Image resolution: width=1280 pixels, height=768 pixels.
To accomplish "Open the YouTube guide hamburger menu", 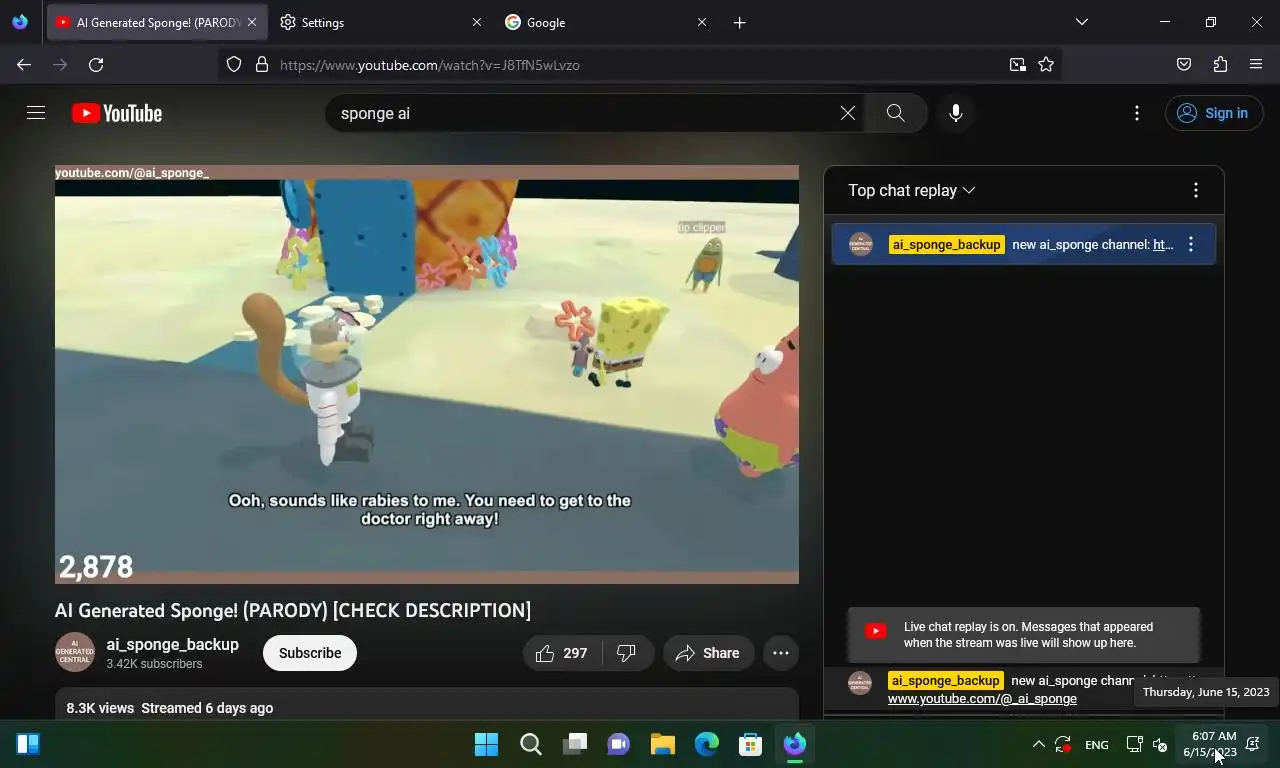I will [x=36, y=113].
